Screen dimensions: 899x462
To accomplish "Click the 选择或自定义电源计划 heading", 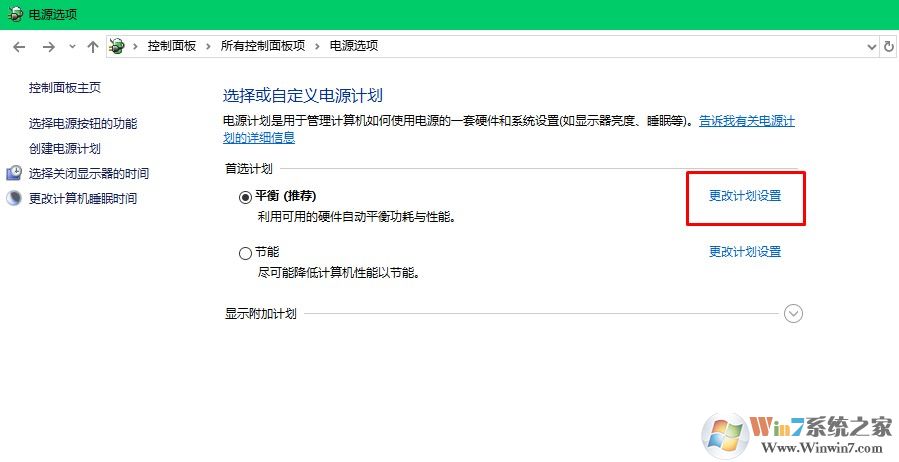I will click(x=302, y=95).
